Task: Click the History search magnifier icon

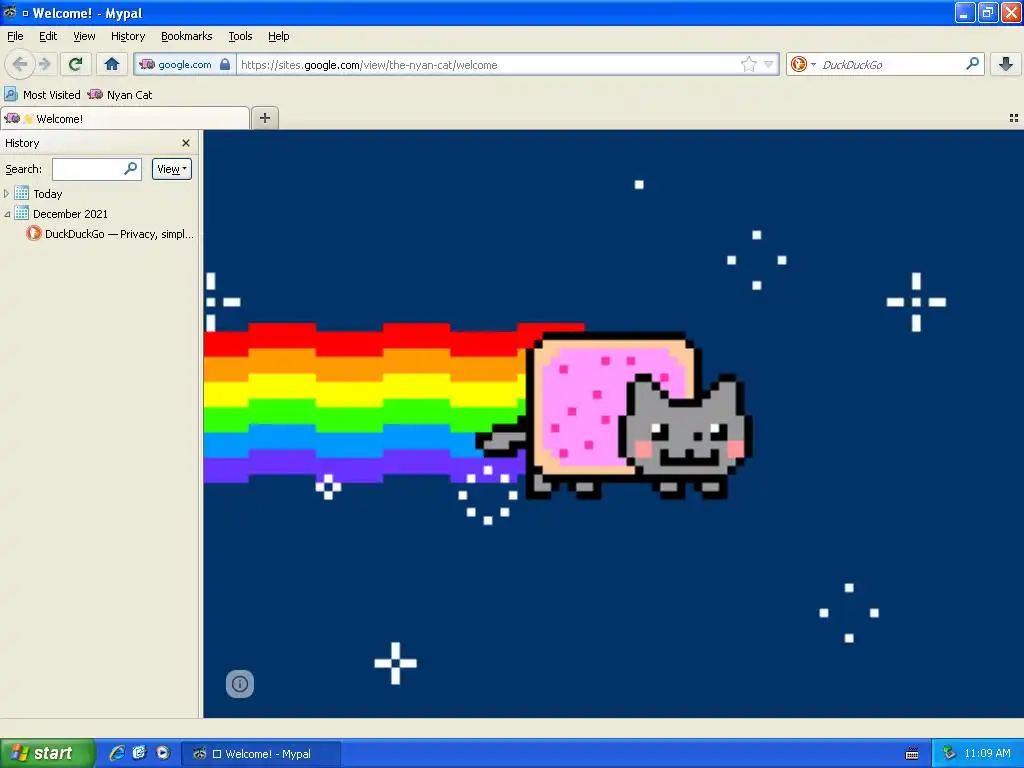Action: (x=131, y=168)
